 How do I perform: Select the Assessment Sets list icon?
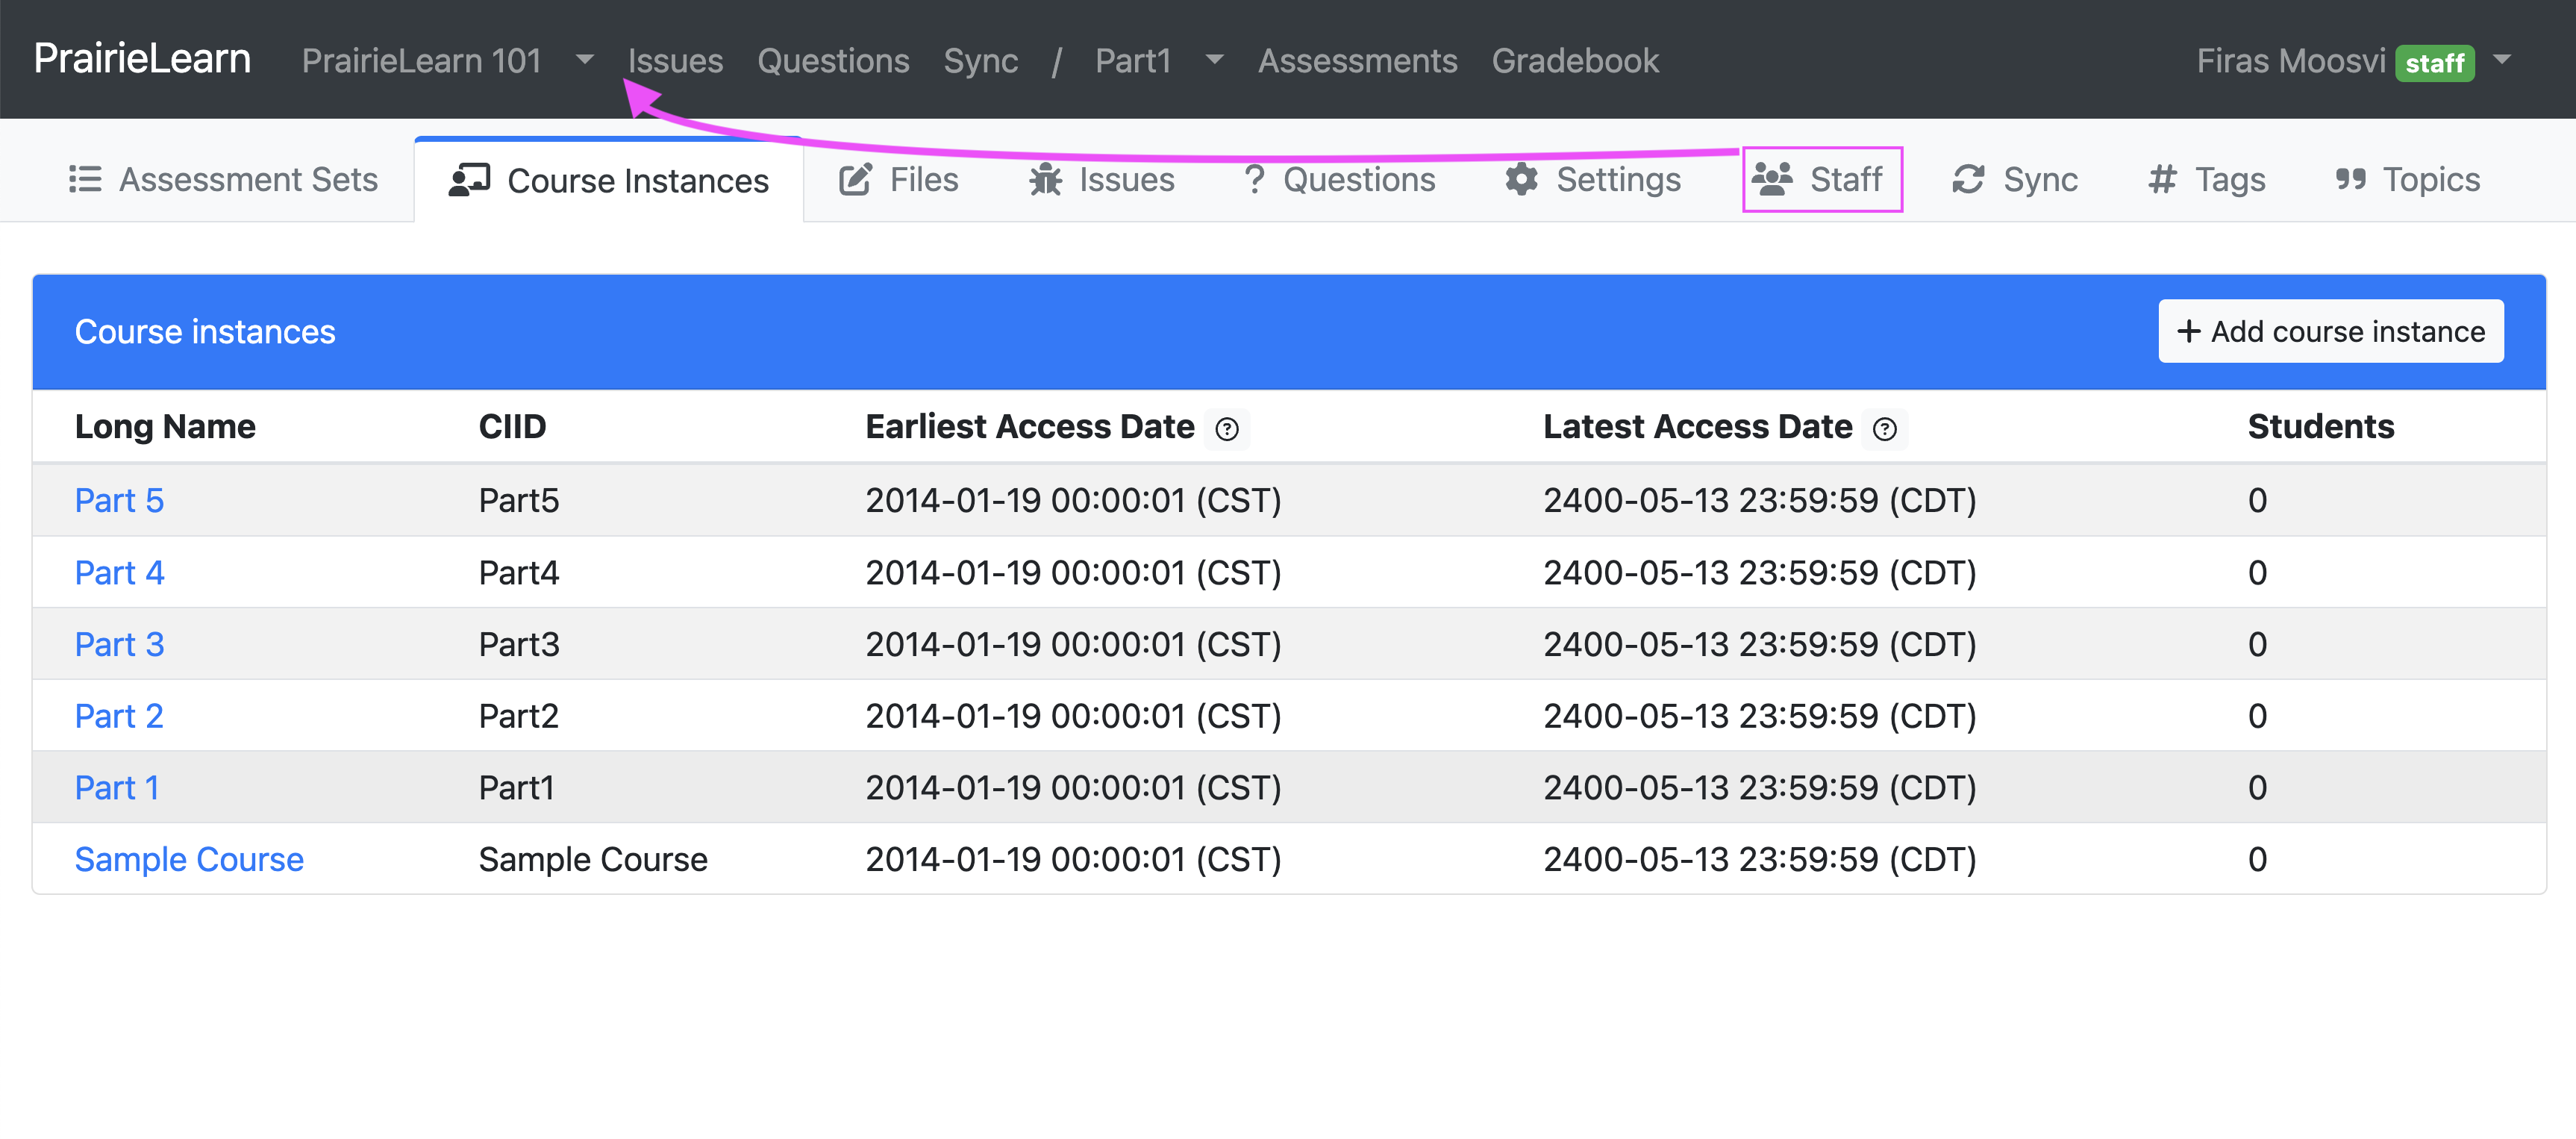[x=85, y=179]
